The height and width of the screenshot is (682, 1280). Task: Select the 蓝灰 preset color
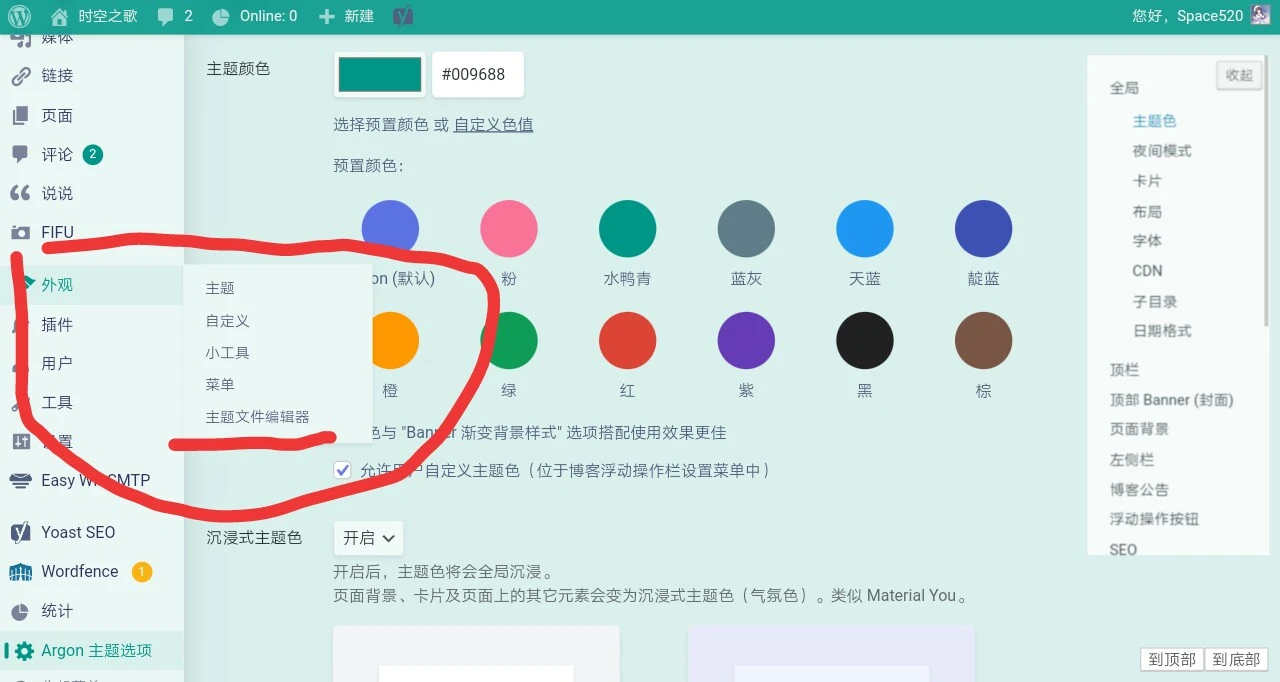click(746, 228)
